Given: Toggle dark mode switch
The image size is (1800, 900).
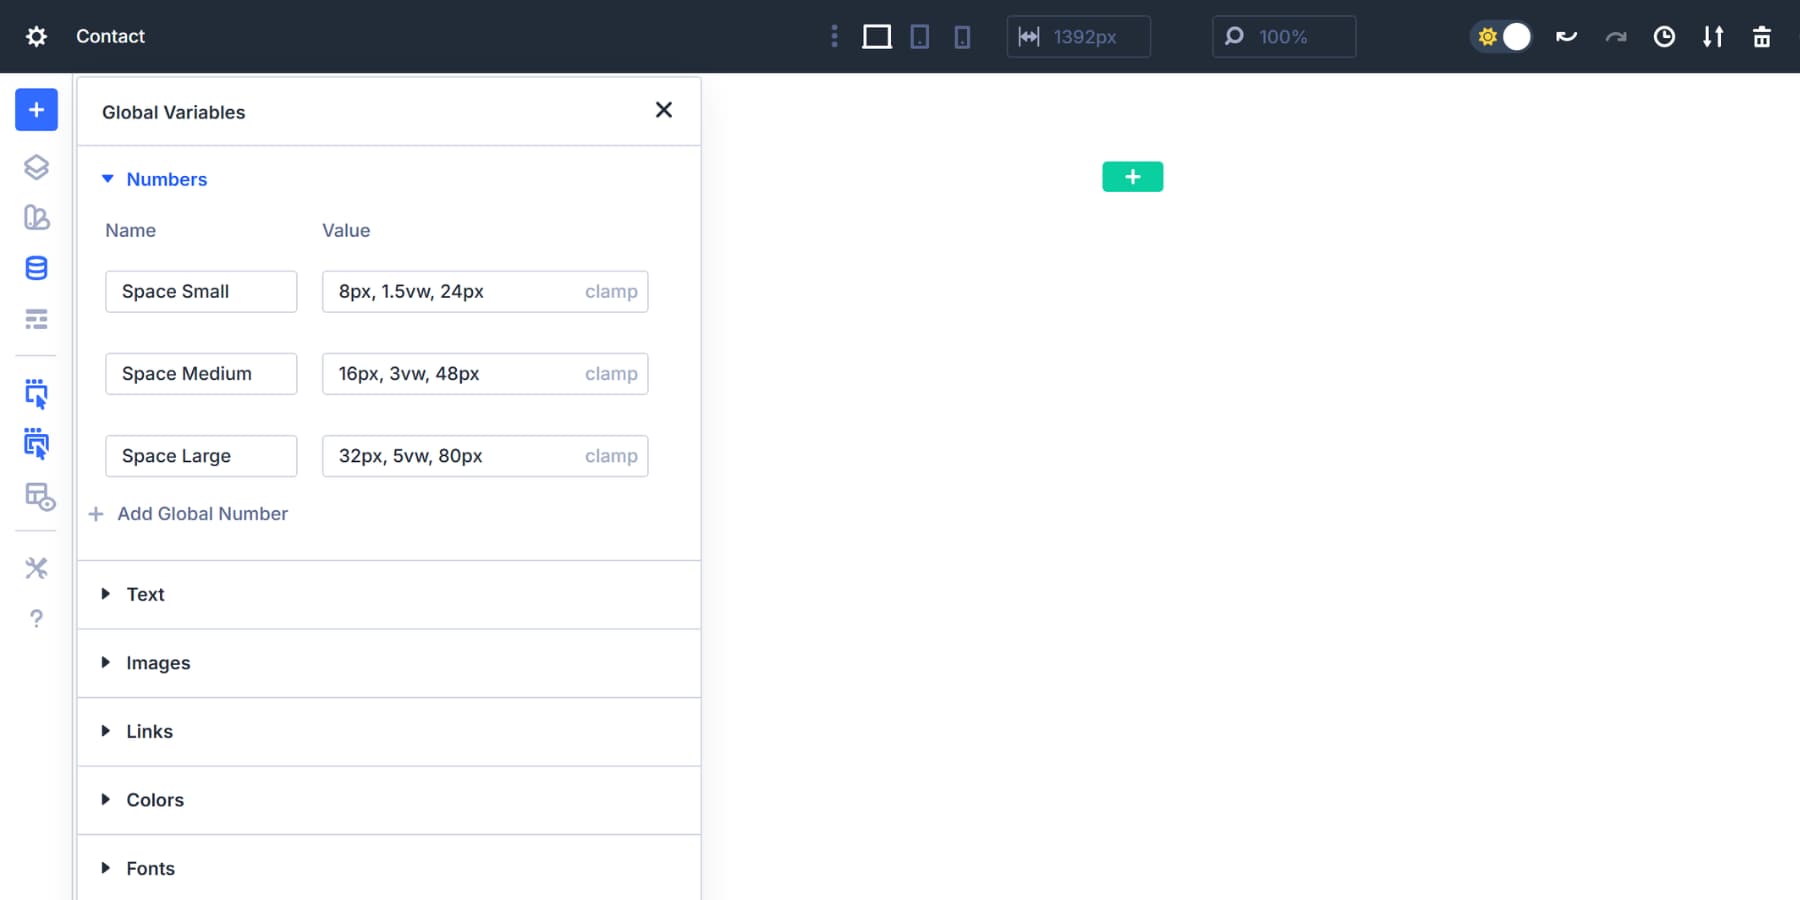Looking at the screenshot, I should pos(1501,36).
